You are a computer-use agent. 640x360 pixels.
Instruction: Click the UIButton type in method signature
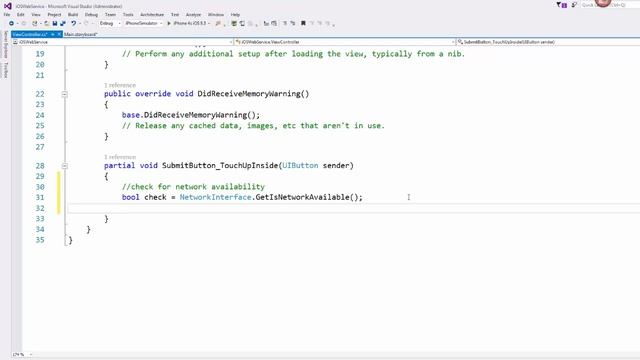click(300, 165)
